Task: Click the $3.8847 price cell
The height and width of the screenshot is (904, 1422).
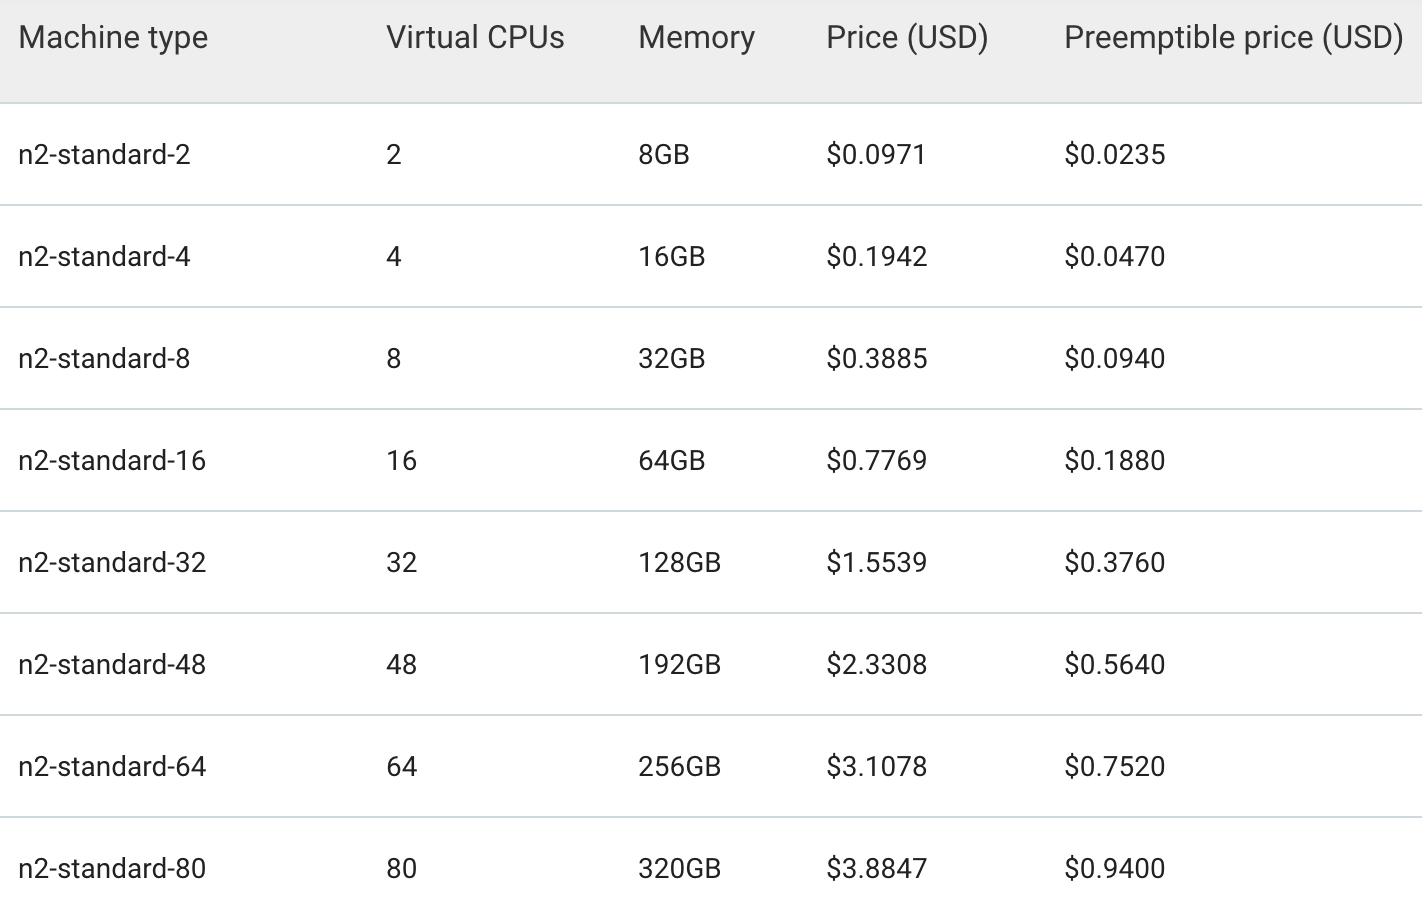Action: point(876,869)
